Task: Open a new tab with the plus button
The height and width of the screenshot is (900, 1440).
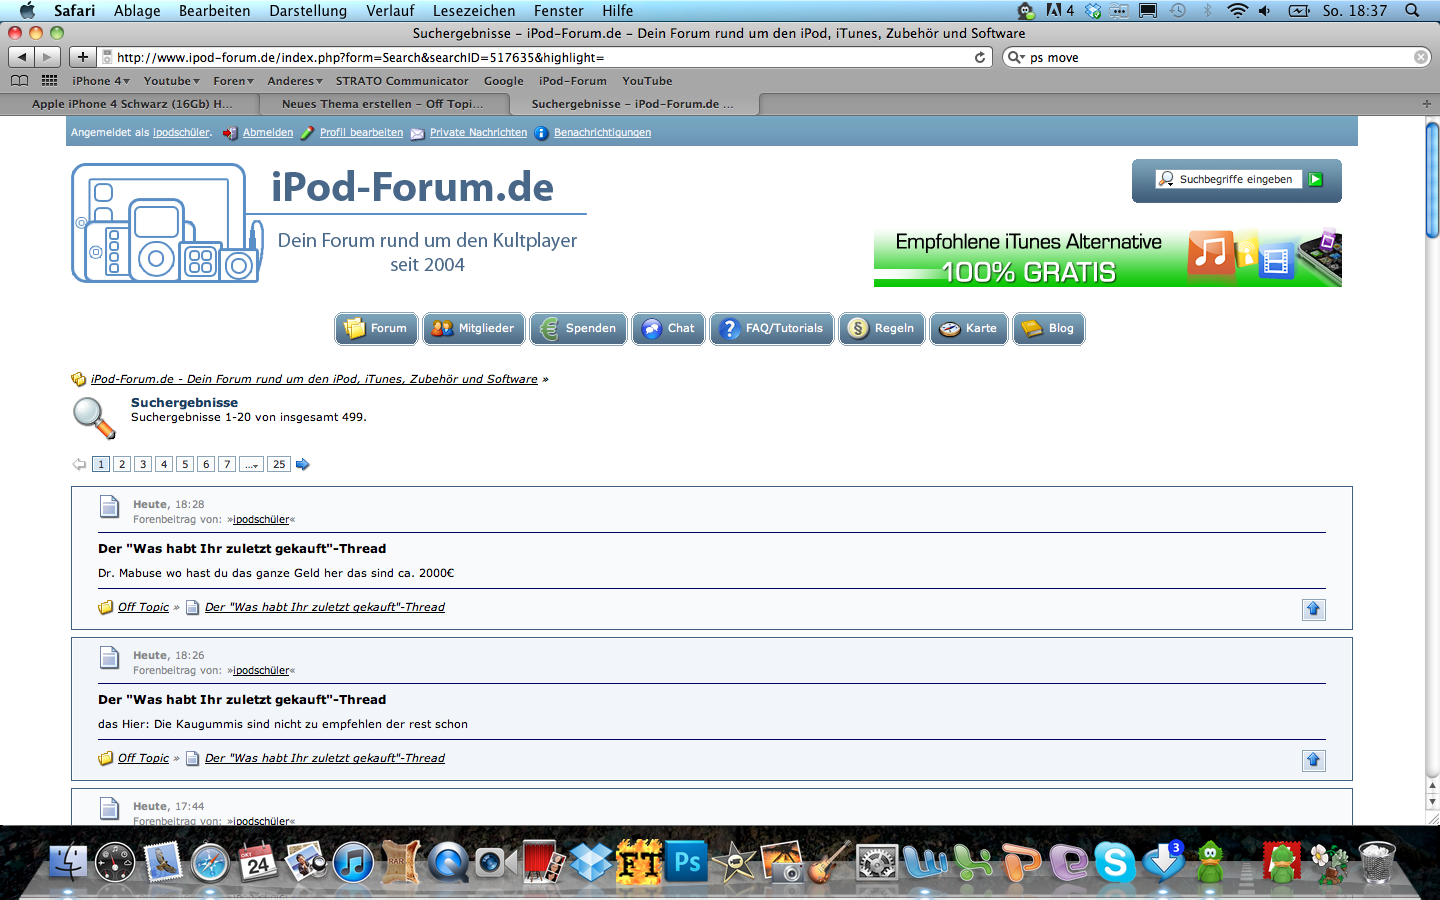Action: 1426,104
